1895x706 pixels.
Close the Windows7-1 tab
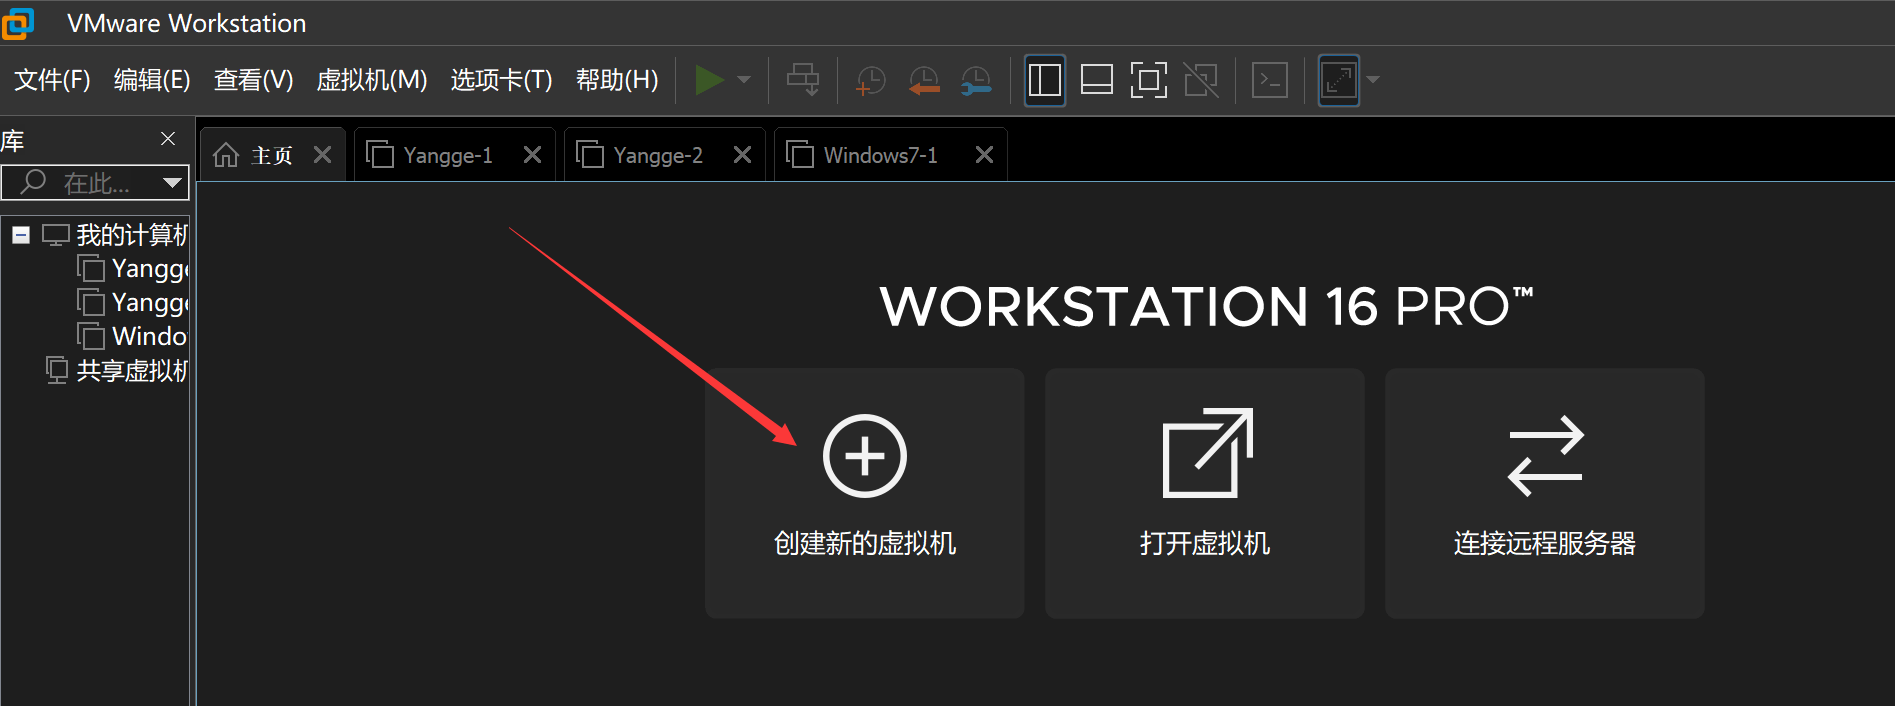coord(984,155)
